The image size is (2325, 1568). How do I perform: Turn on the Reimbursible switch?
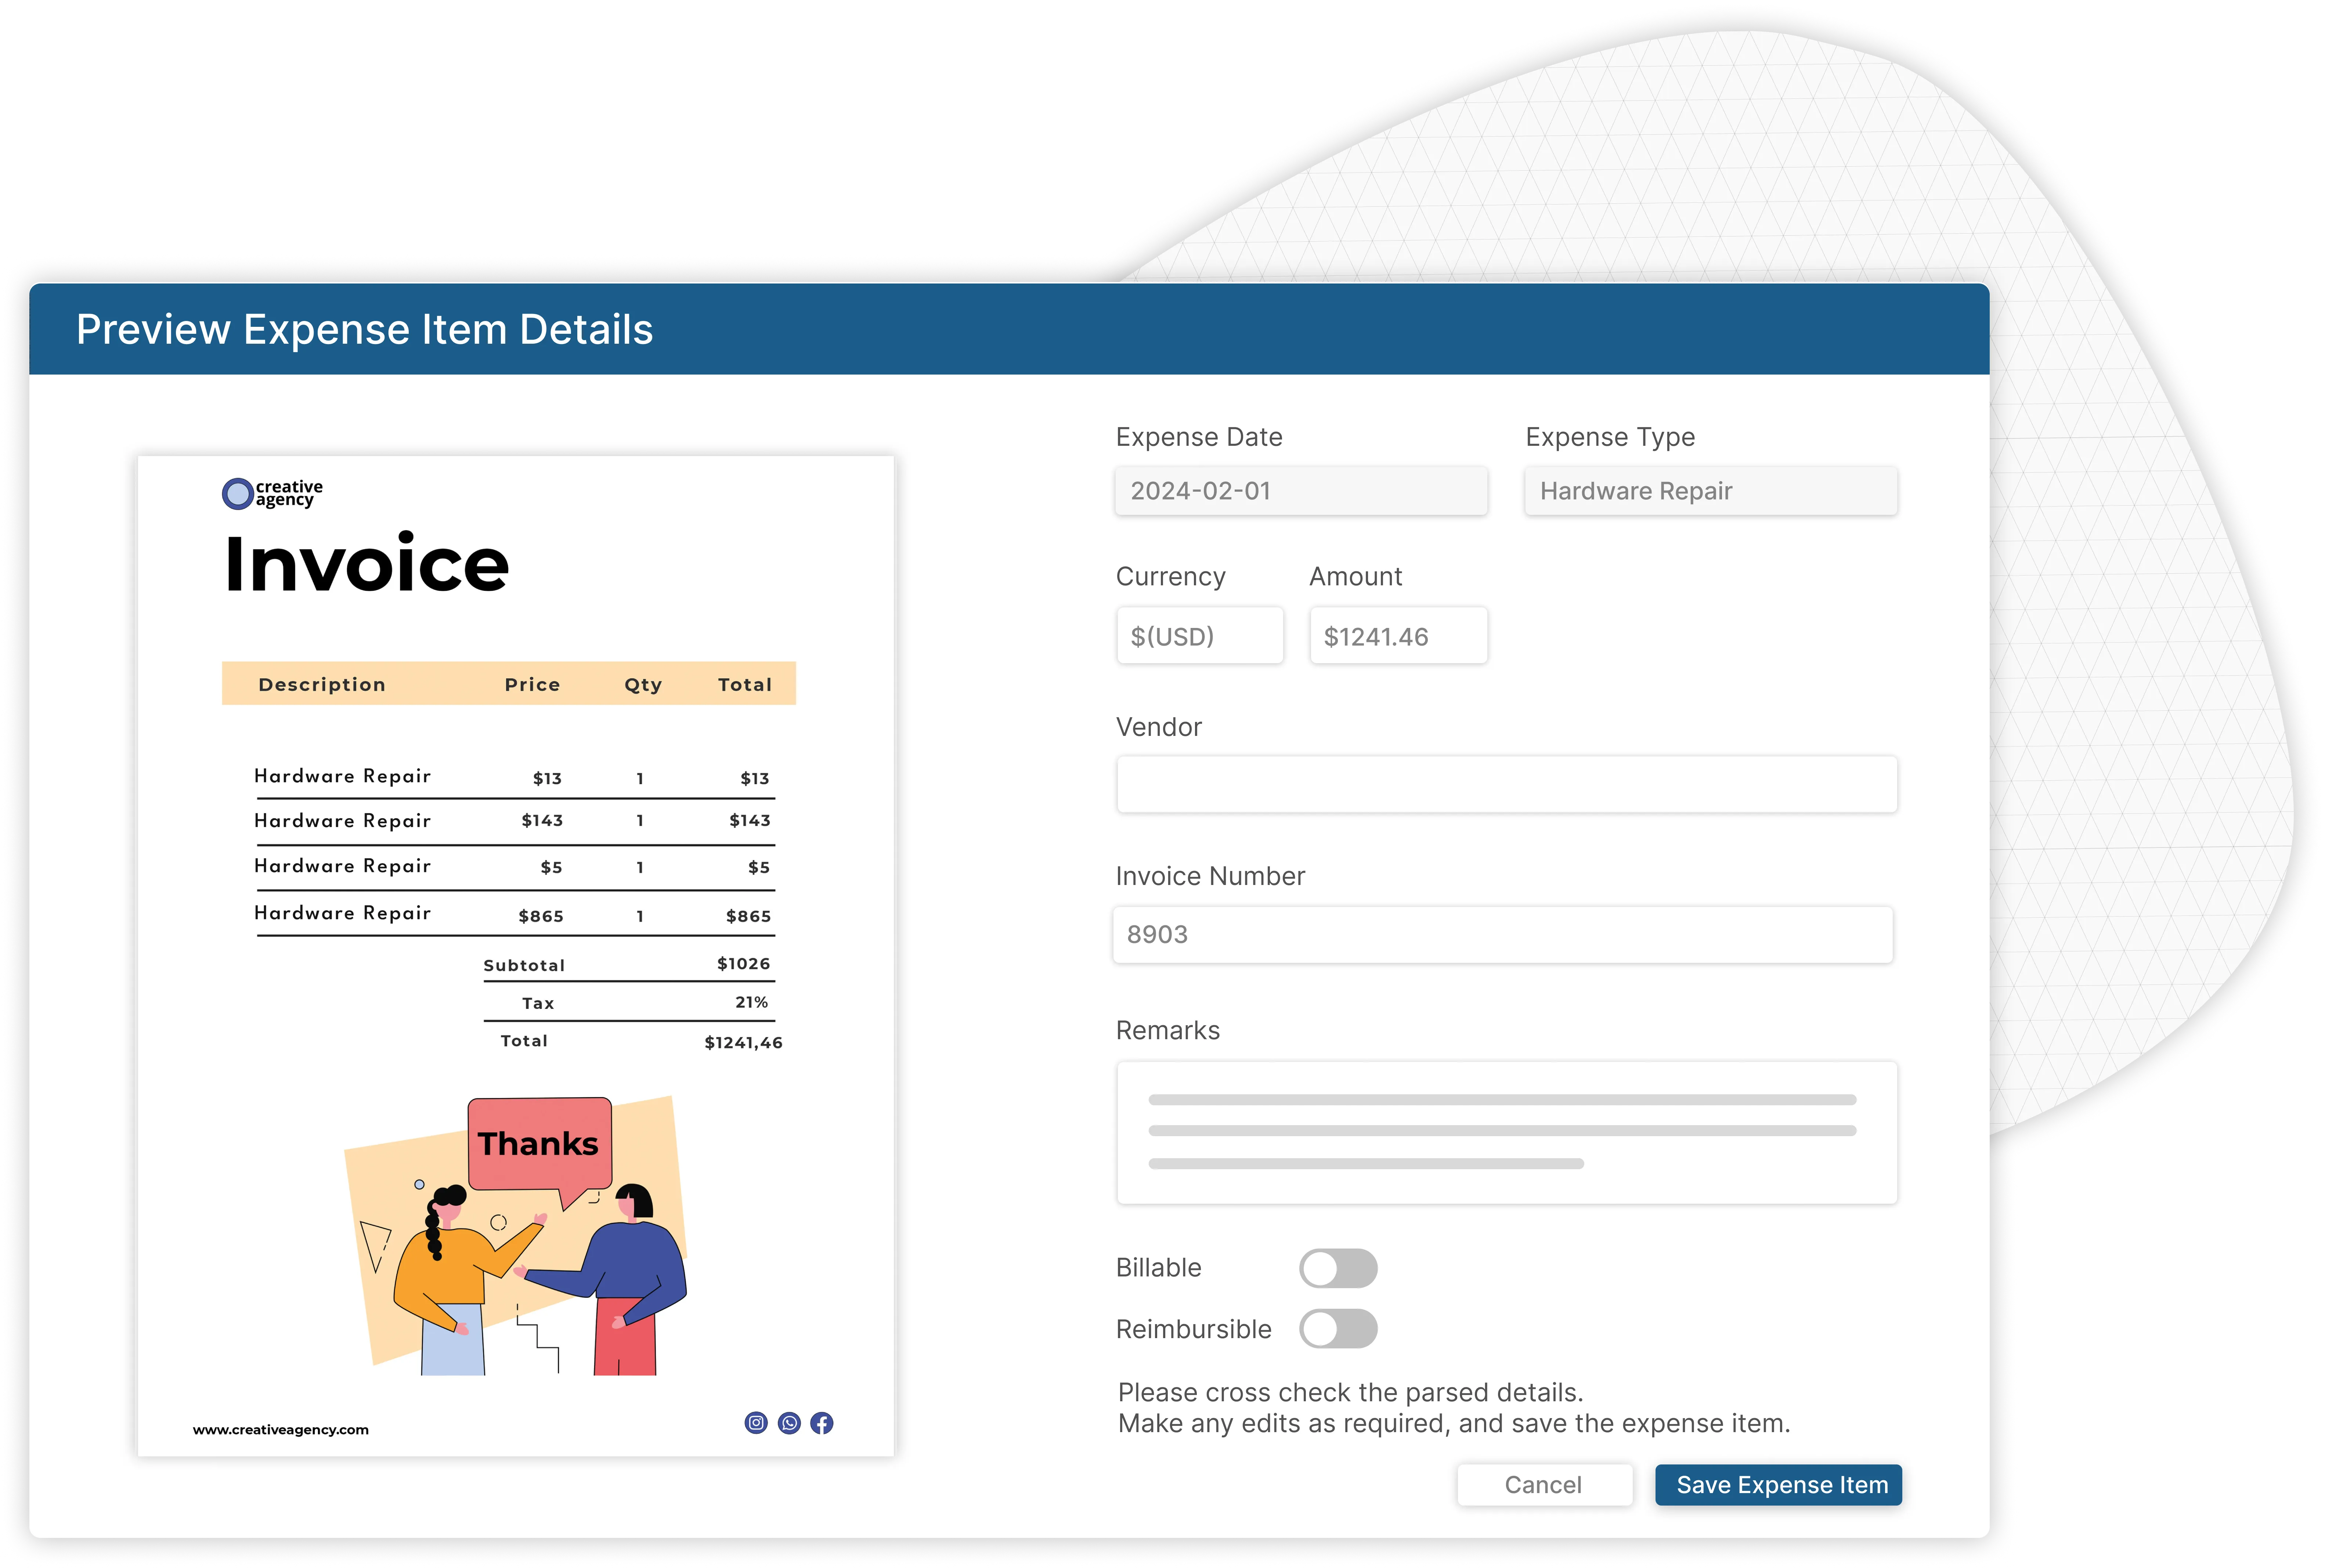(x=1338, y=1329)
